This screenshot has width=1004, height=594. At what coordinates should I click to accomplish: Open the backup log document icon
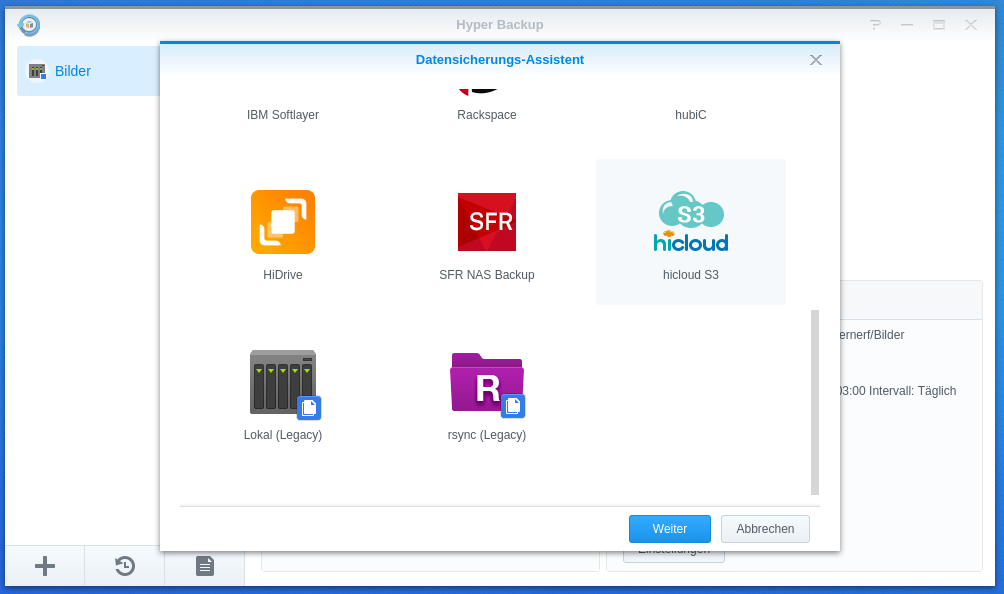pos(205,566)
